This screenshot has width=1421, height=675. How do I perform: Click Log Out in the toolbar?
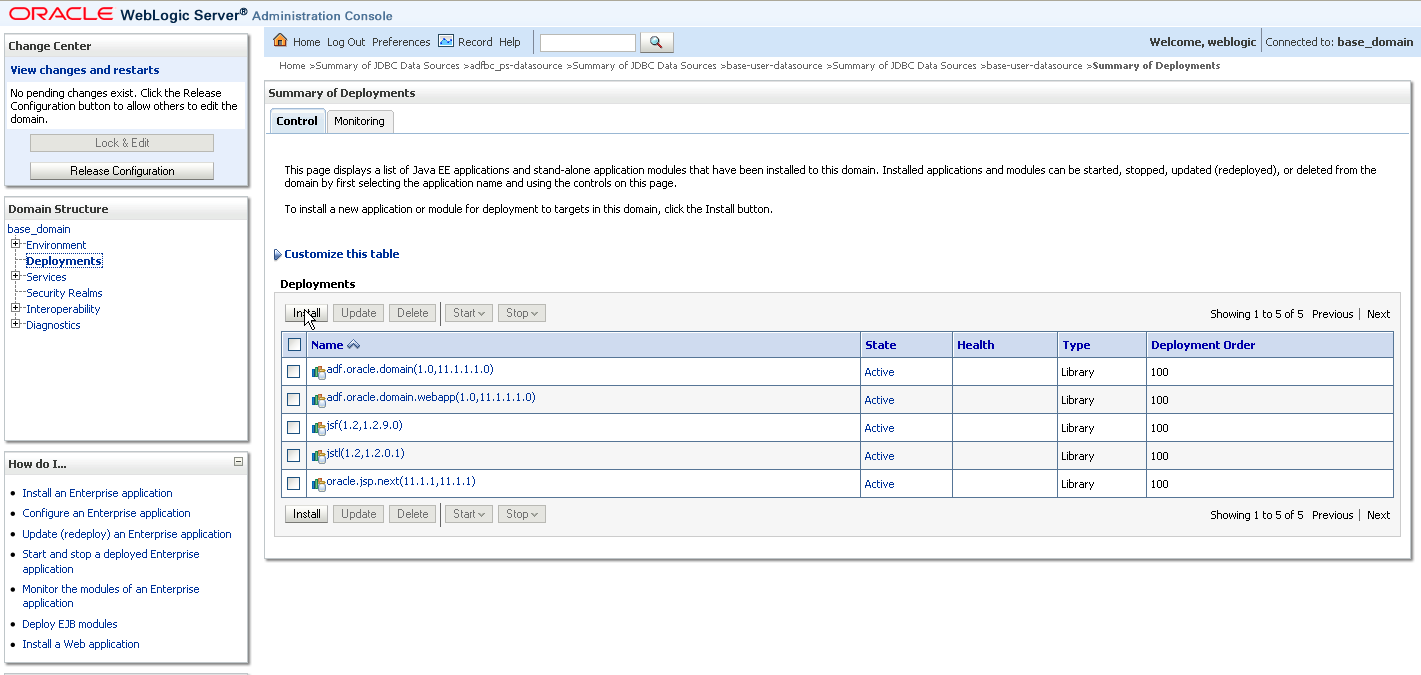(x=346, y=42)
